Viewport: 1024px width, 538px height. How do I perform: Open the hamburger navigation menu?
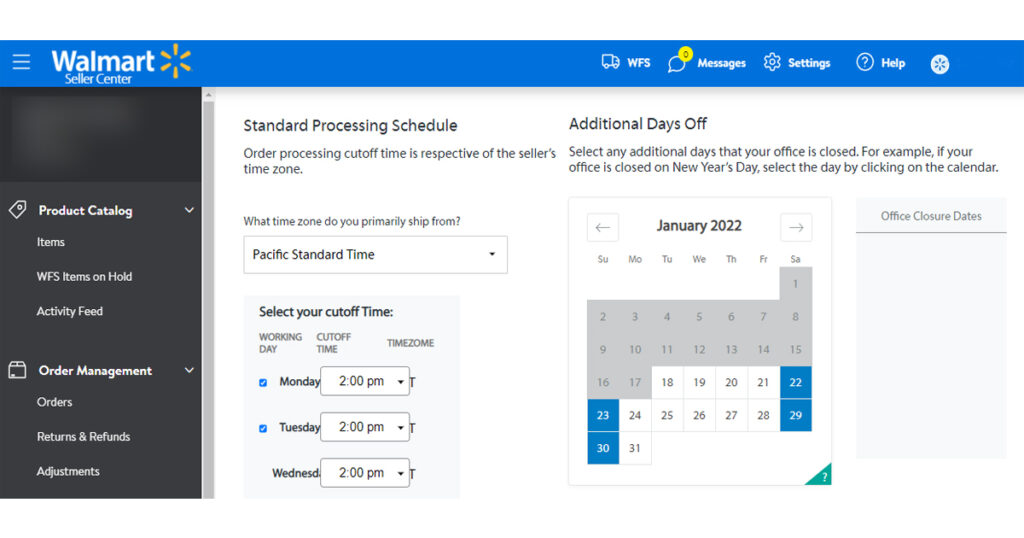[x=21, y=62]
